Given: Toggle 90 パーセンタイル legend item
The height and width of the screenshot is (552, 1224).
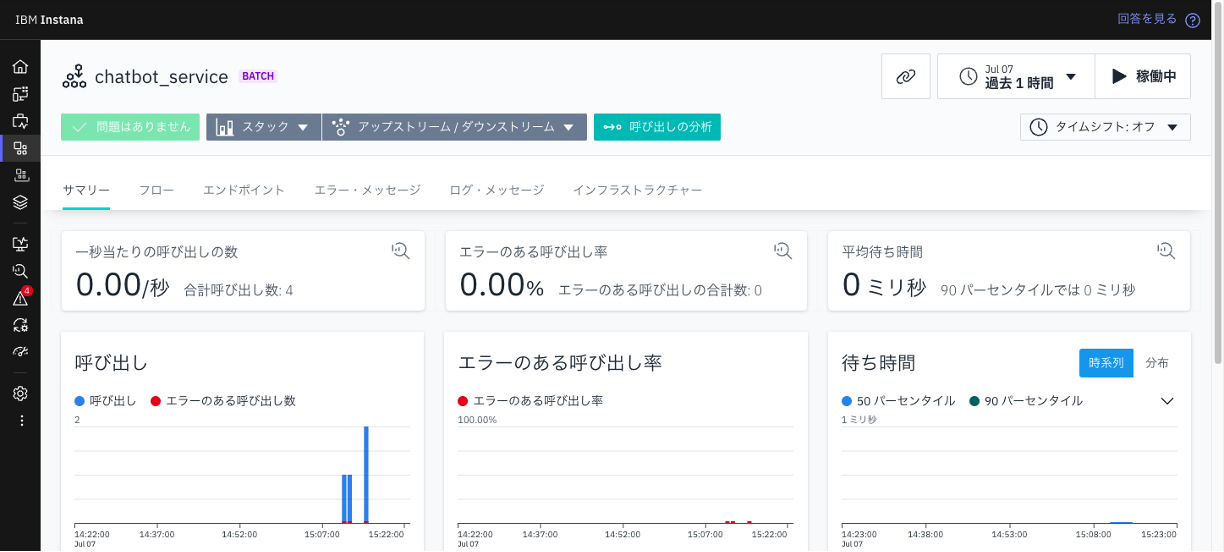Looking at the screenshot, I should [x=1026, y=401].
